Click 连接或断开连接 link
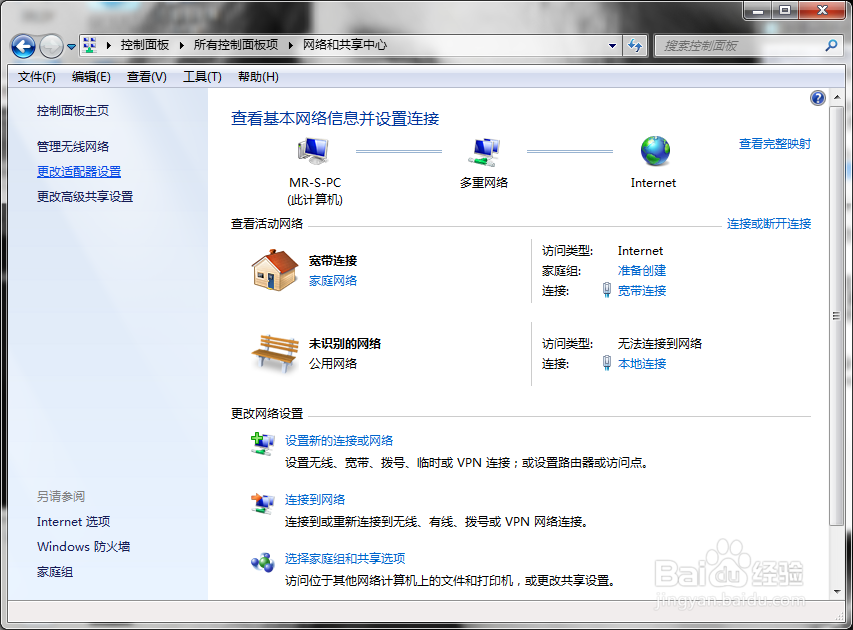This screenshot has height=630, width=853. (x=769, y=224)
